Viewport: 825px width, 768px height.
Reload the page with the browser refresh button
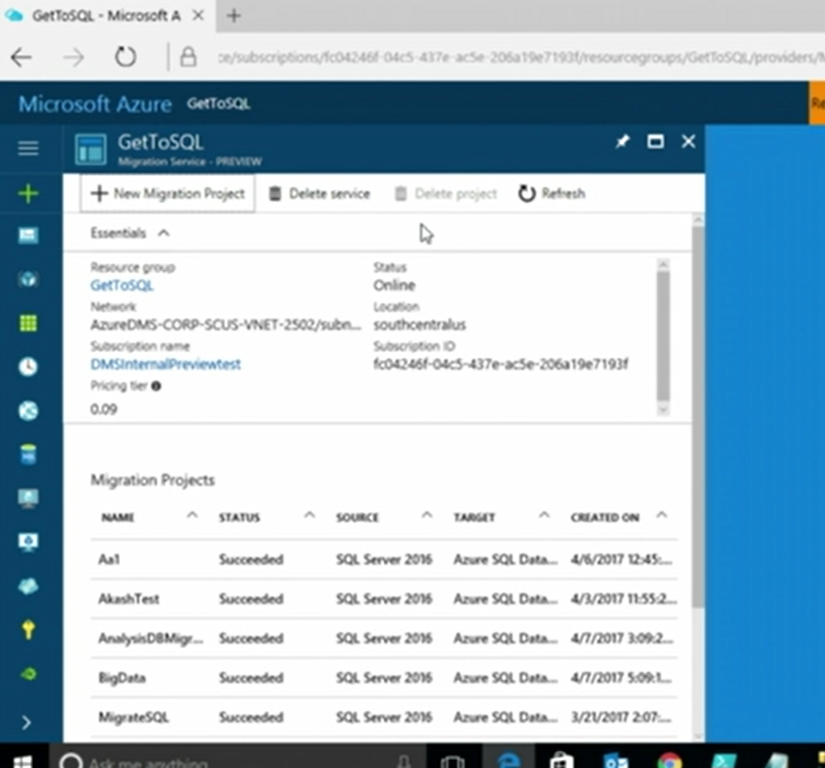pos(125,57)
